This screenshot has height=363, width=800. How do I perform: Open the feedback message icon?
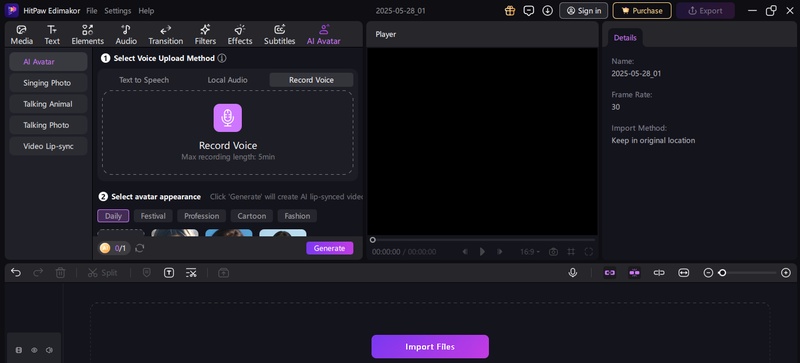(x=529, y=10)
